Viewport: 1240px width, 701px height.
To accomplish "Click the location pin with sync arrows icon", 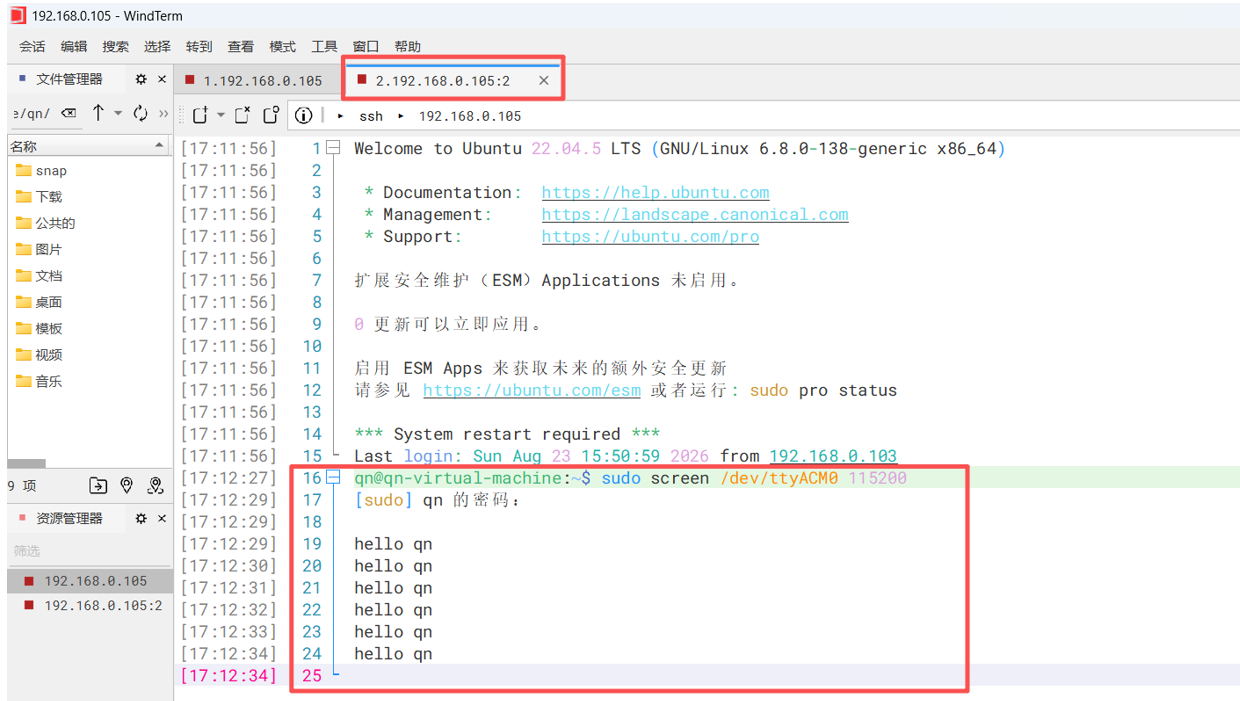I will (155, 486).
